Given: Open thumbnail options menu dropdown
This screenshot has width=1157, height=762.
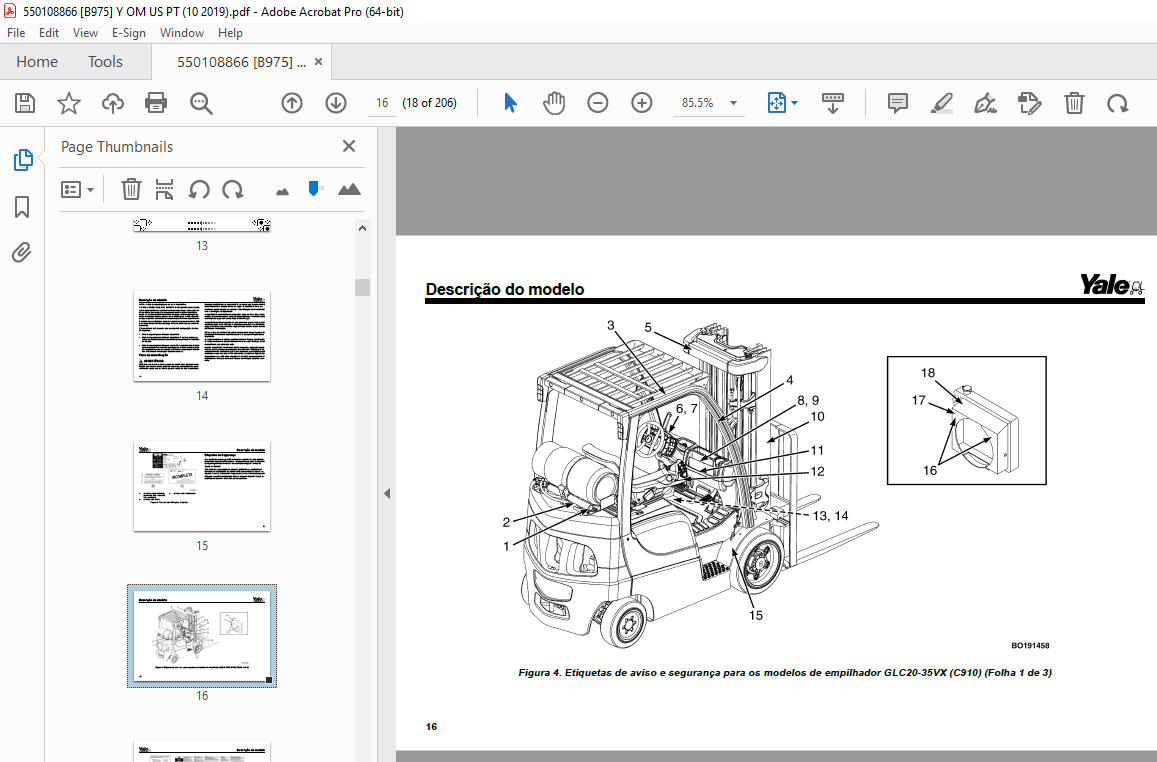Looking at the screenshot, I should click(77, 190).
